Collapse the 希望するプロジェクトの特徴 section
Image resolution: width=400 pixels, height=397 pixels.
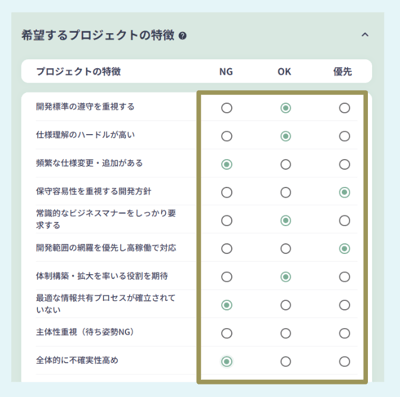pyautogui.click(x=365, y=35)
